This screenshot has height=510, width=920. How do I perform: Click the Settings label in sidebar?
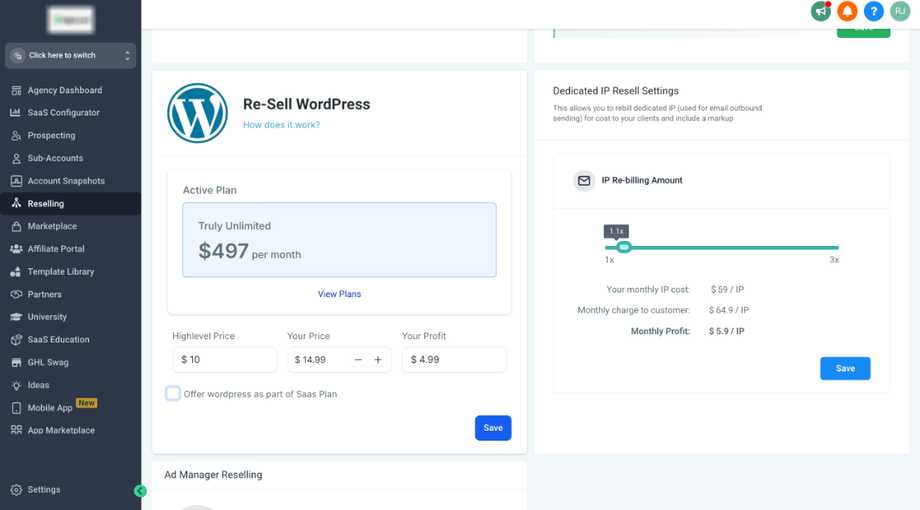[44, 489]
